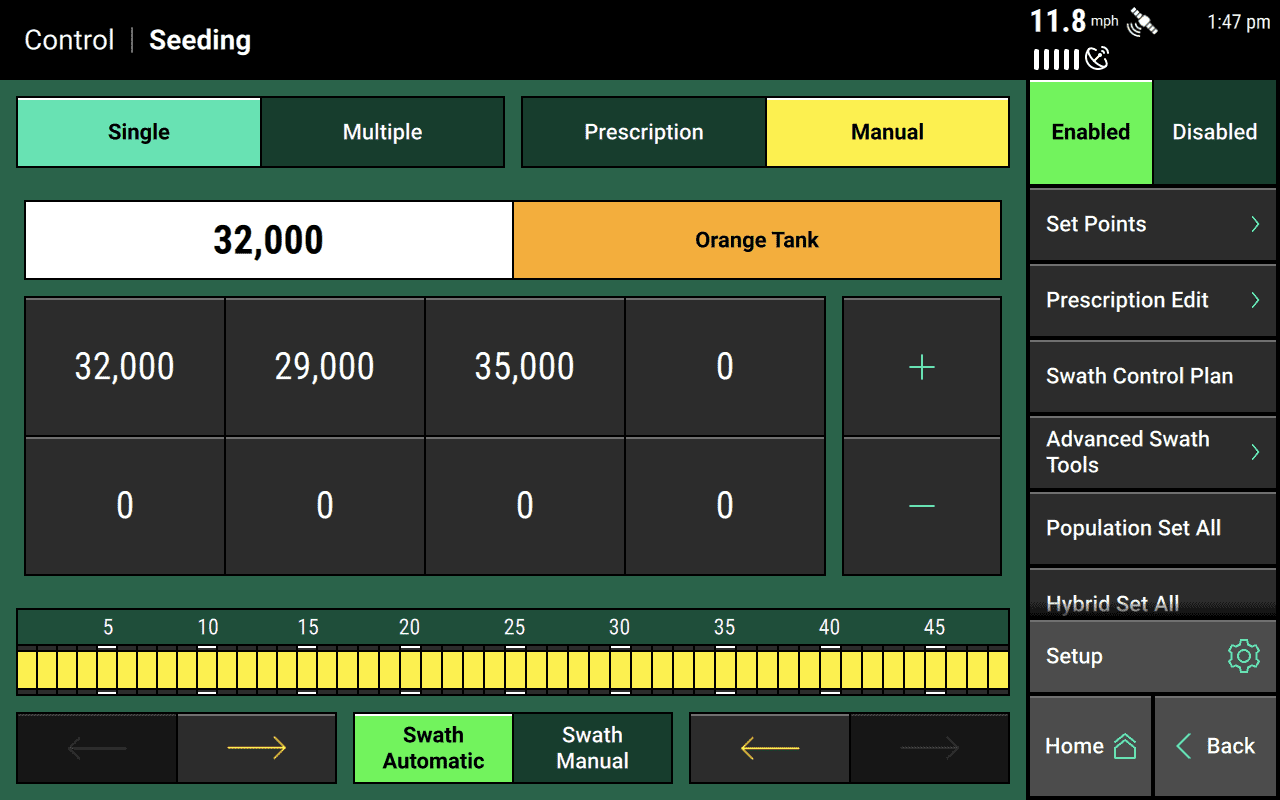Screen dimensions: 1280x800
Task: Click the plus icon to increase population
Action: click(x=921, y=367)
